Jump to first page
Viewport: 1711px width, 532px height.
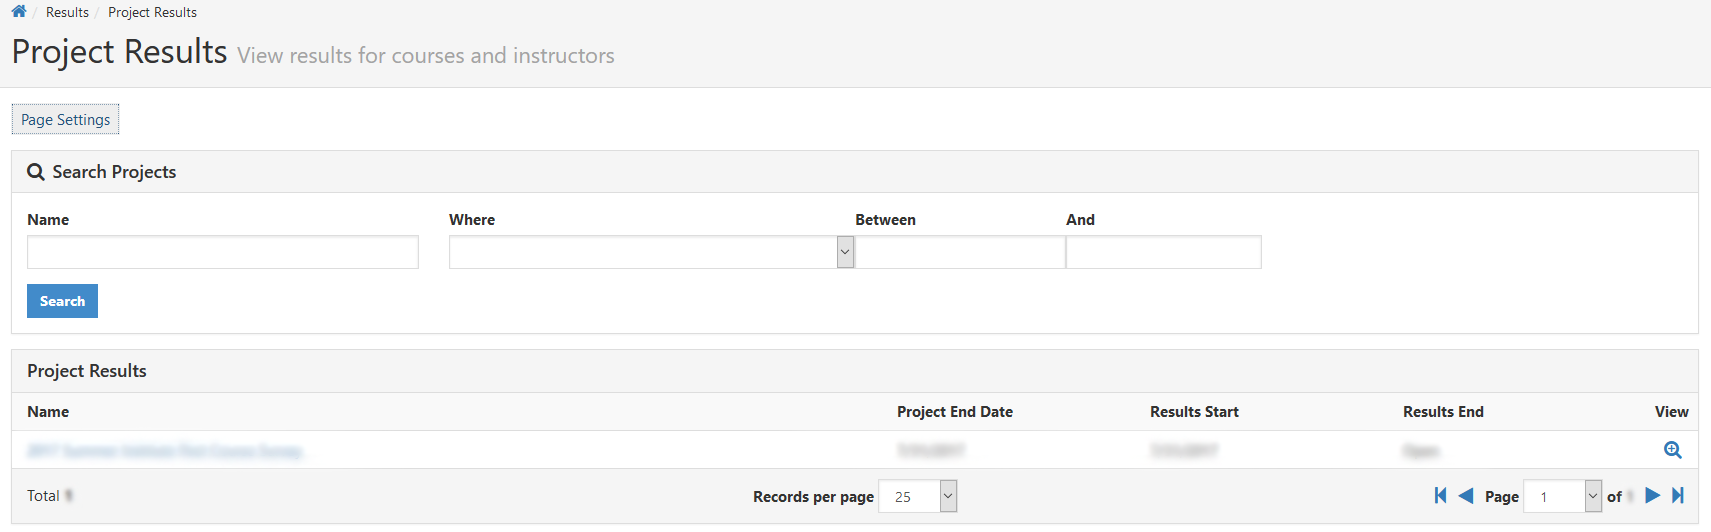[x=1440, y=495]
